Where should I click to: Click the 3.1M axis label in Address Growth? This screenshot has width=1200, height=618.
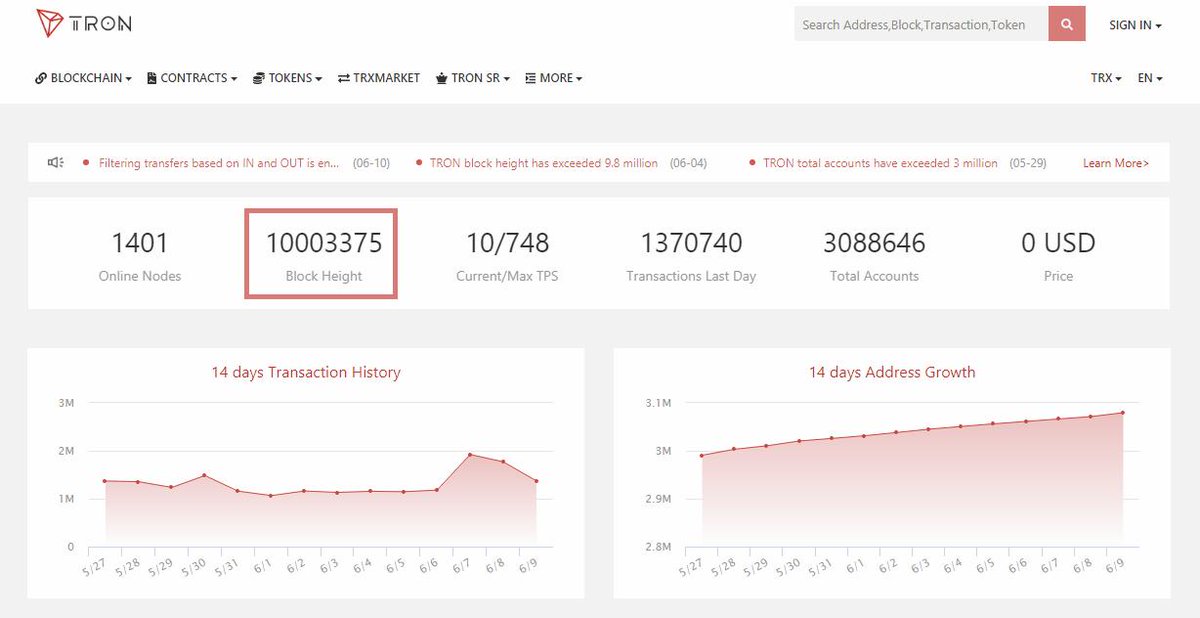(x=657, y=403)
